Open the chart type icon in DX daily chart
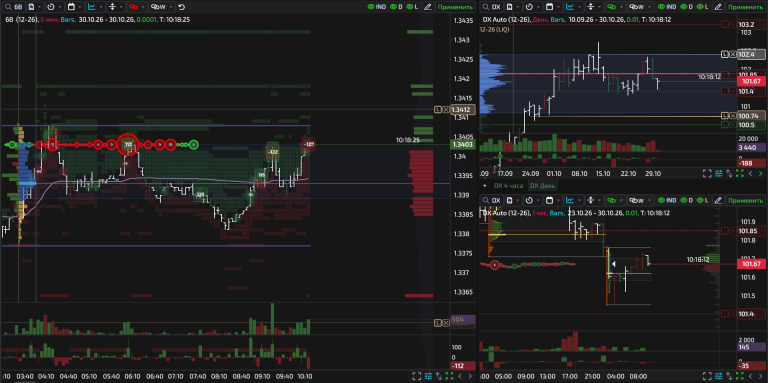 pyautogui.click(x=570, y=7)
